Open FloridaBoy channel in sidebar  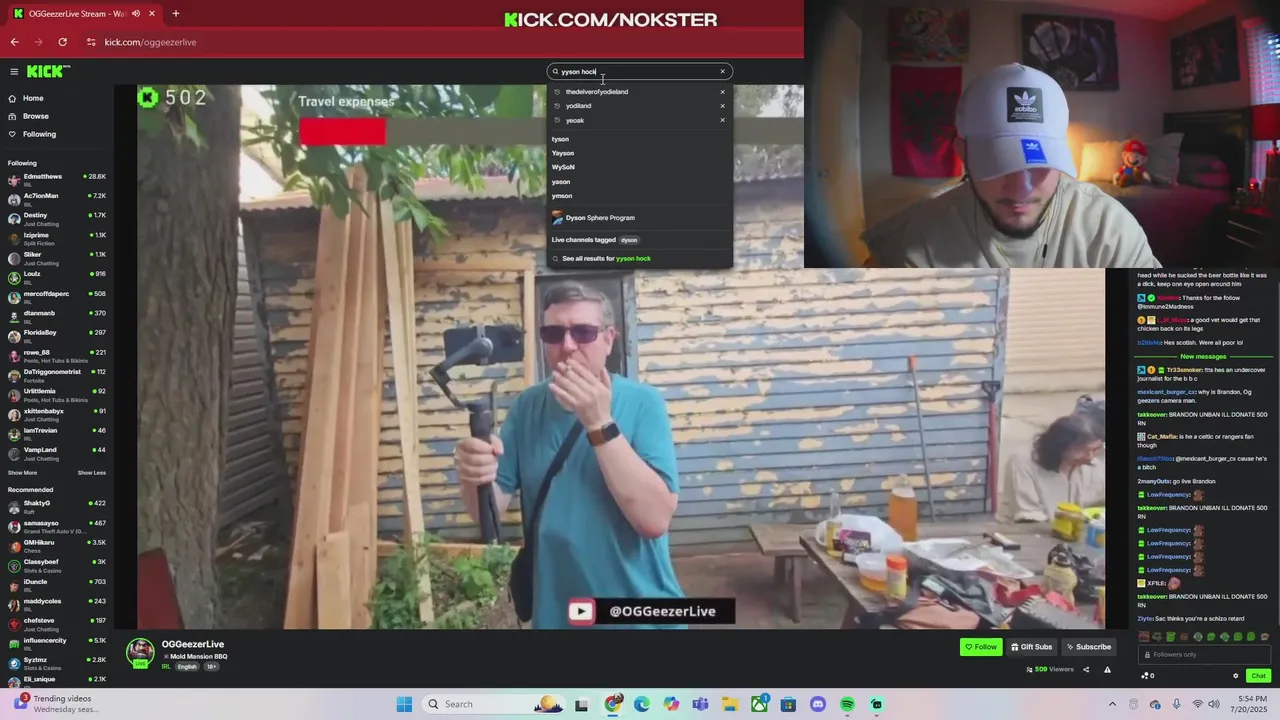[x=57, y=335]
